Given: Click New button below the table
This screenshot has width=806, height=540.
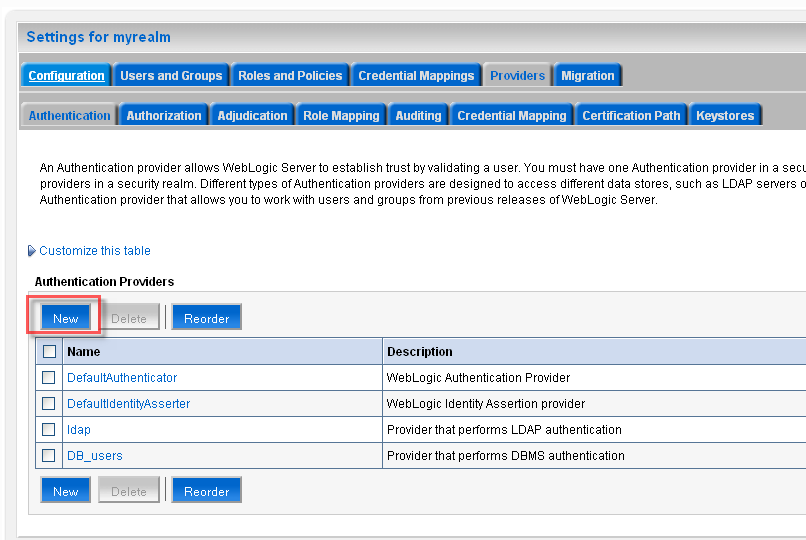Looking at the screenshot, I should tap(65, 492).
